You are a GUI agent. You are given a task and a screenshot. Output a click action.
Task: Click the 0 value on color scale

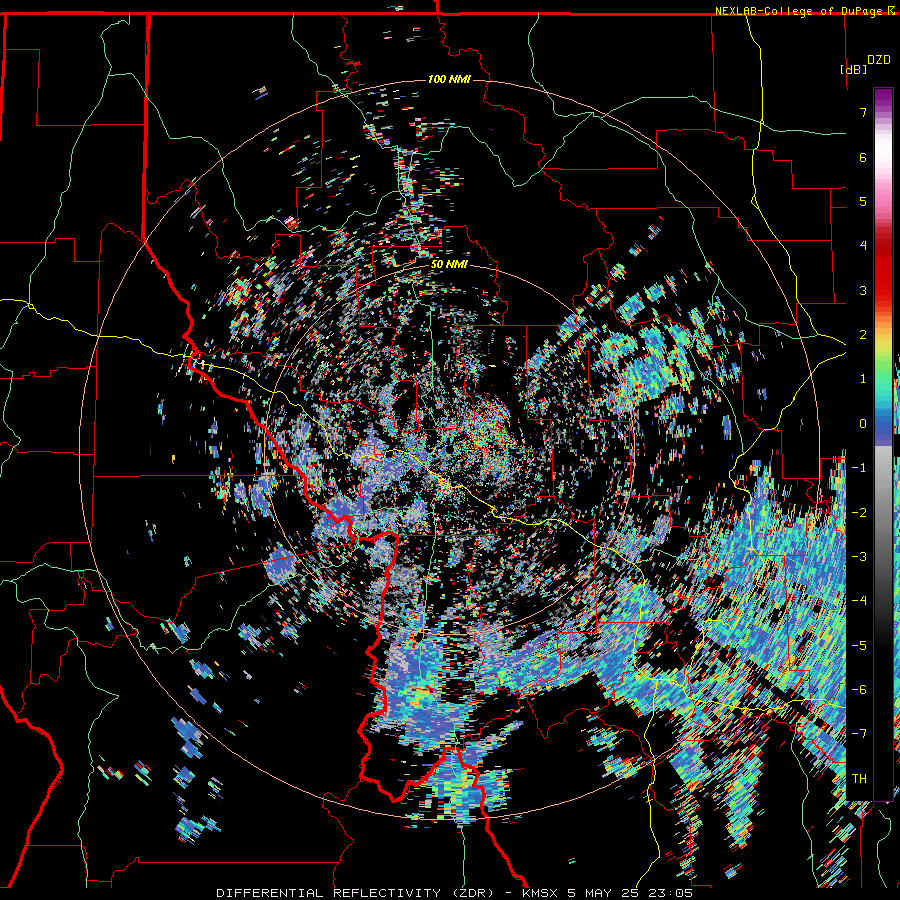point(863,424)
